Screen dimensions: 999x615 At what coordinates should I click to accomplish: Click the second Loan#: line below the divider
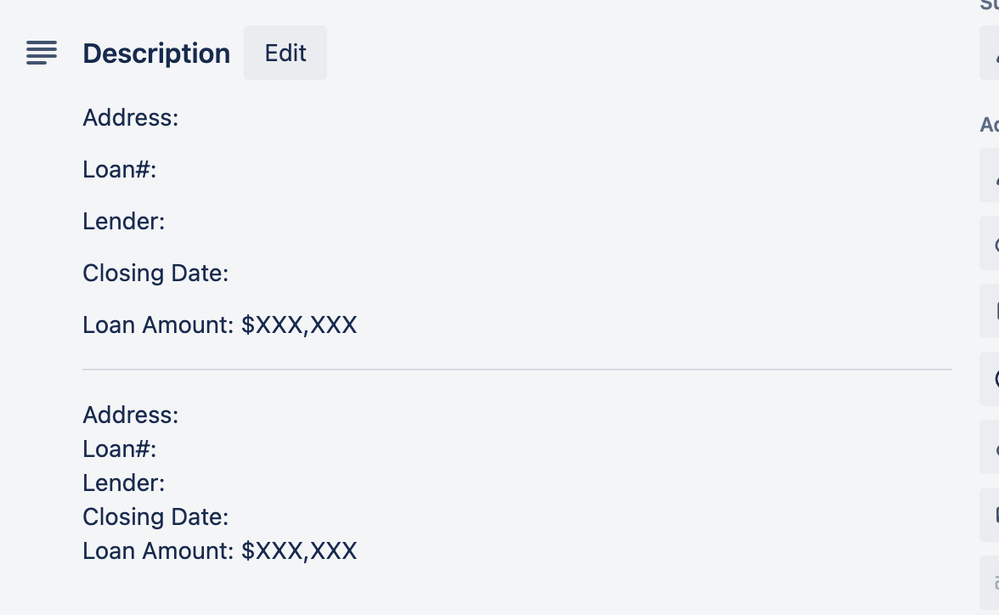tap(119, 449)
